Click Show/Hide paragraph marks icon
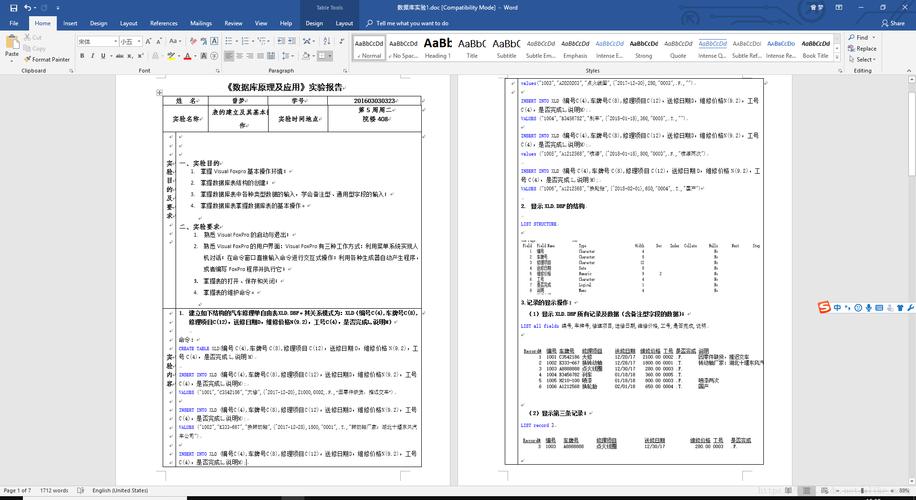The width and height of the screenshot is (916, 500). click(x=341, y=41)
